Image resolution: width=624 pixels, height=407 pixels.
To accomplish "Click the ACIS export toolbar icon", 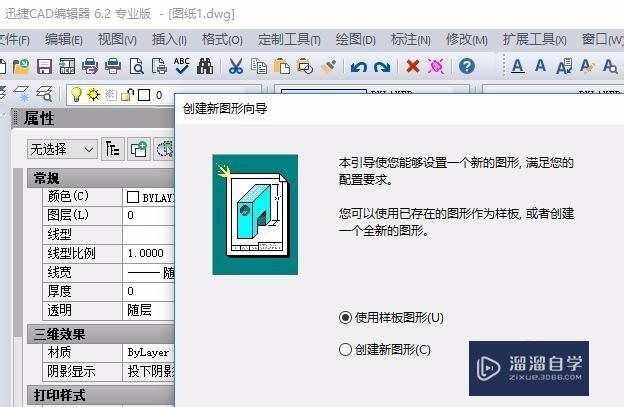I will 67,66.
